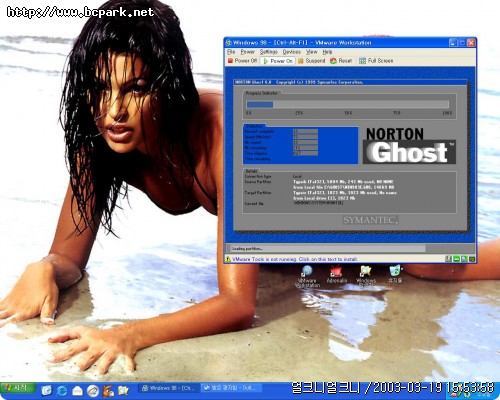This screenshot has width=500, height=400.
Task: Click the Norton Ghost logo
Action: (409, 146)
